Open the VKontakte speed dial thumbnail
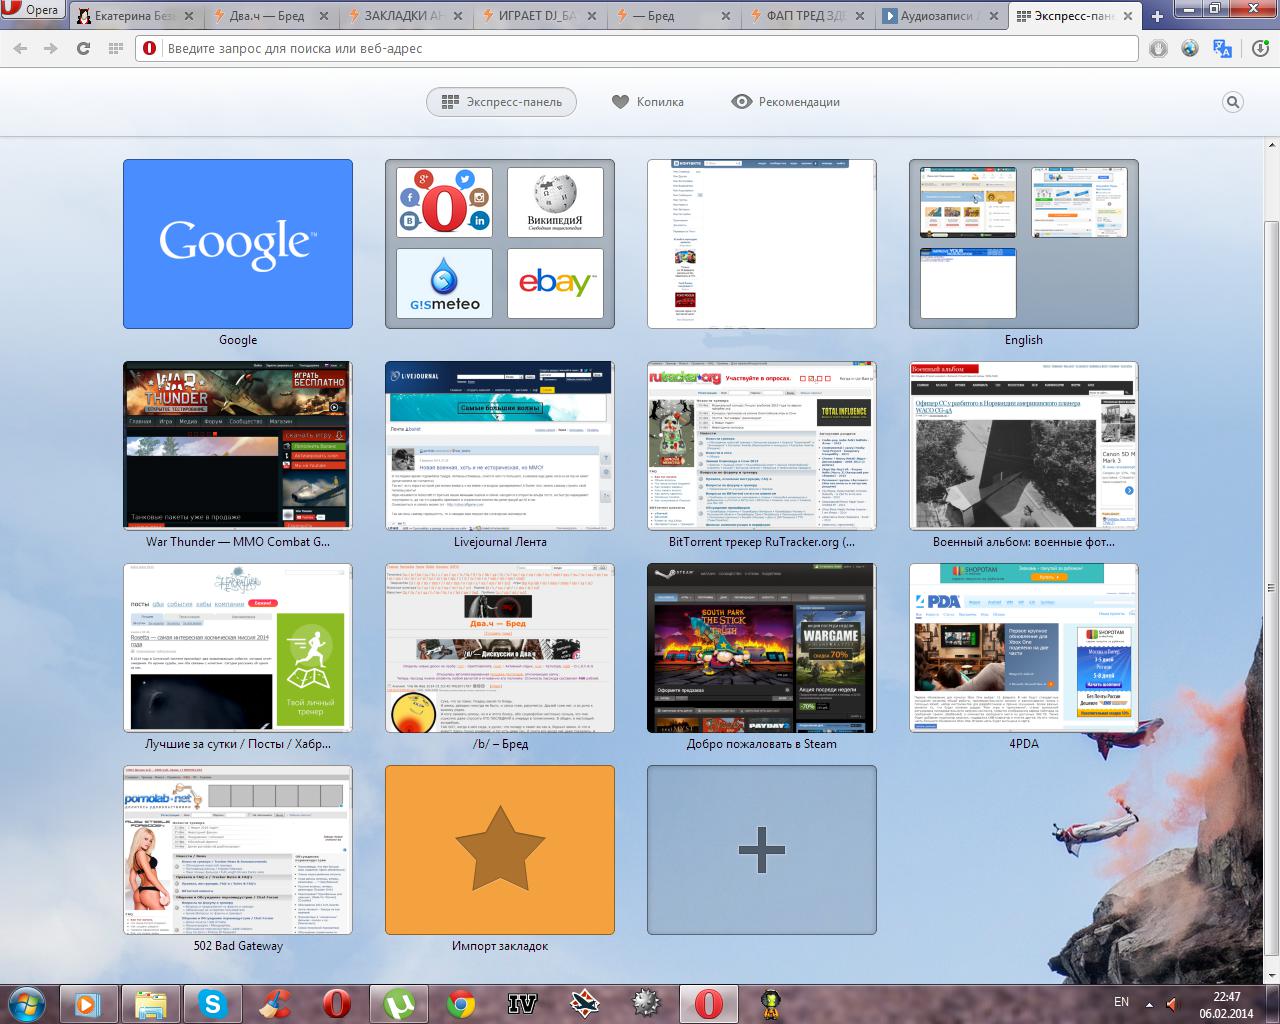Image resolution: width=1280 pixels, height=1024 pixels. tap(762, 244)
